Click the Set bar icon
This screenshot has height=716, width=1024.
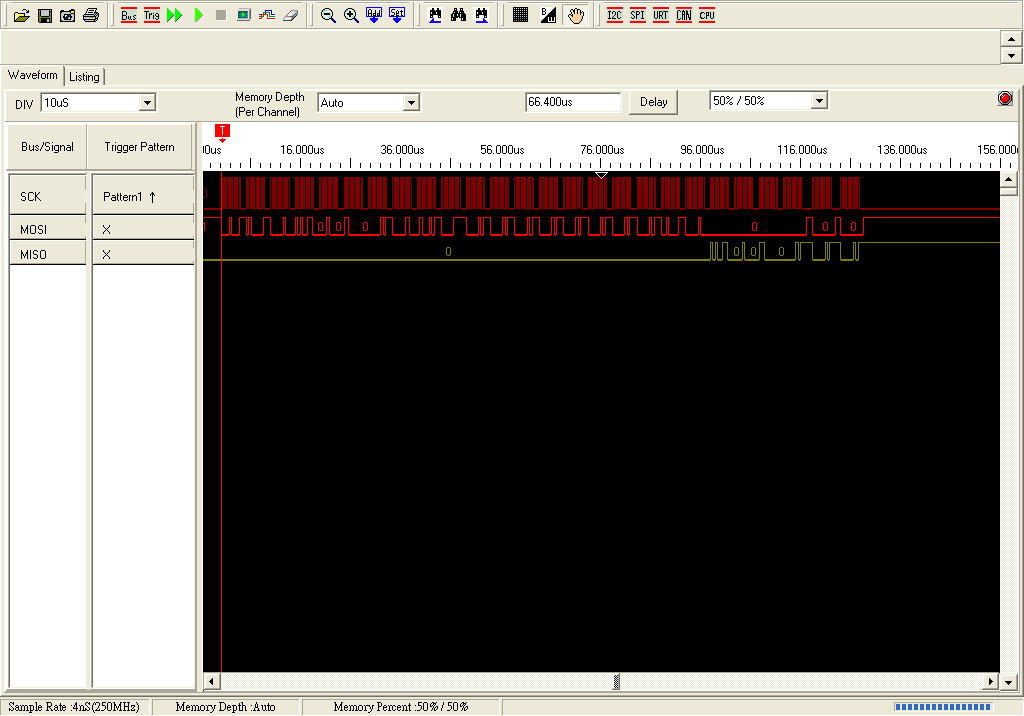[396, 16]
